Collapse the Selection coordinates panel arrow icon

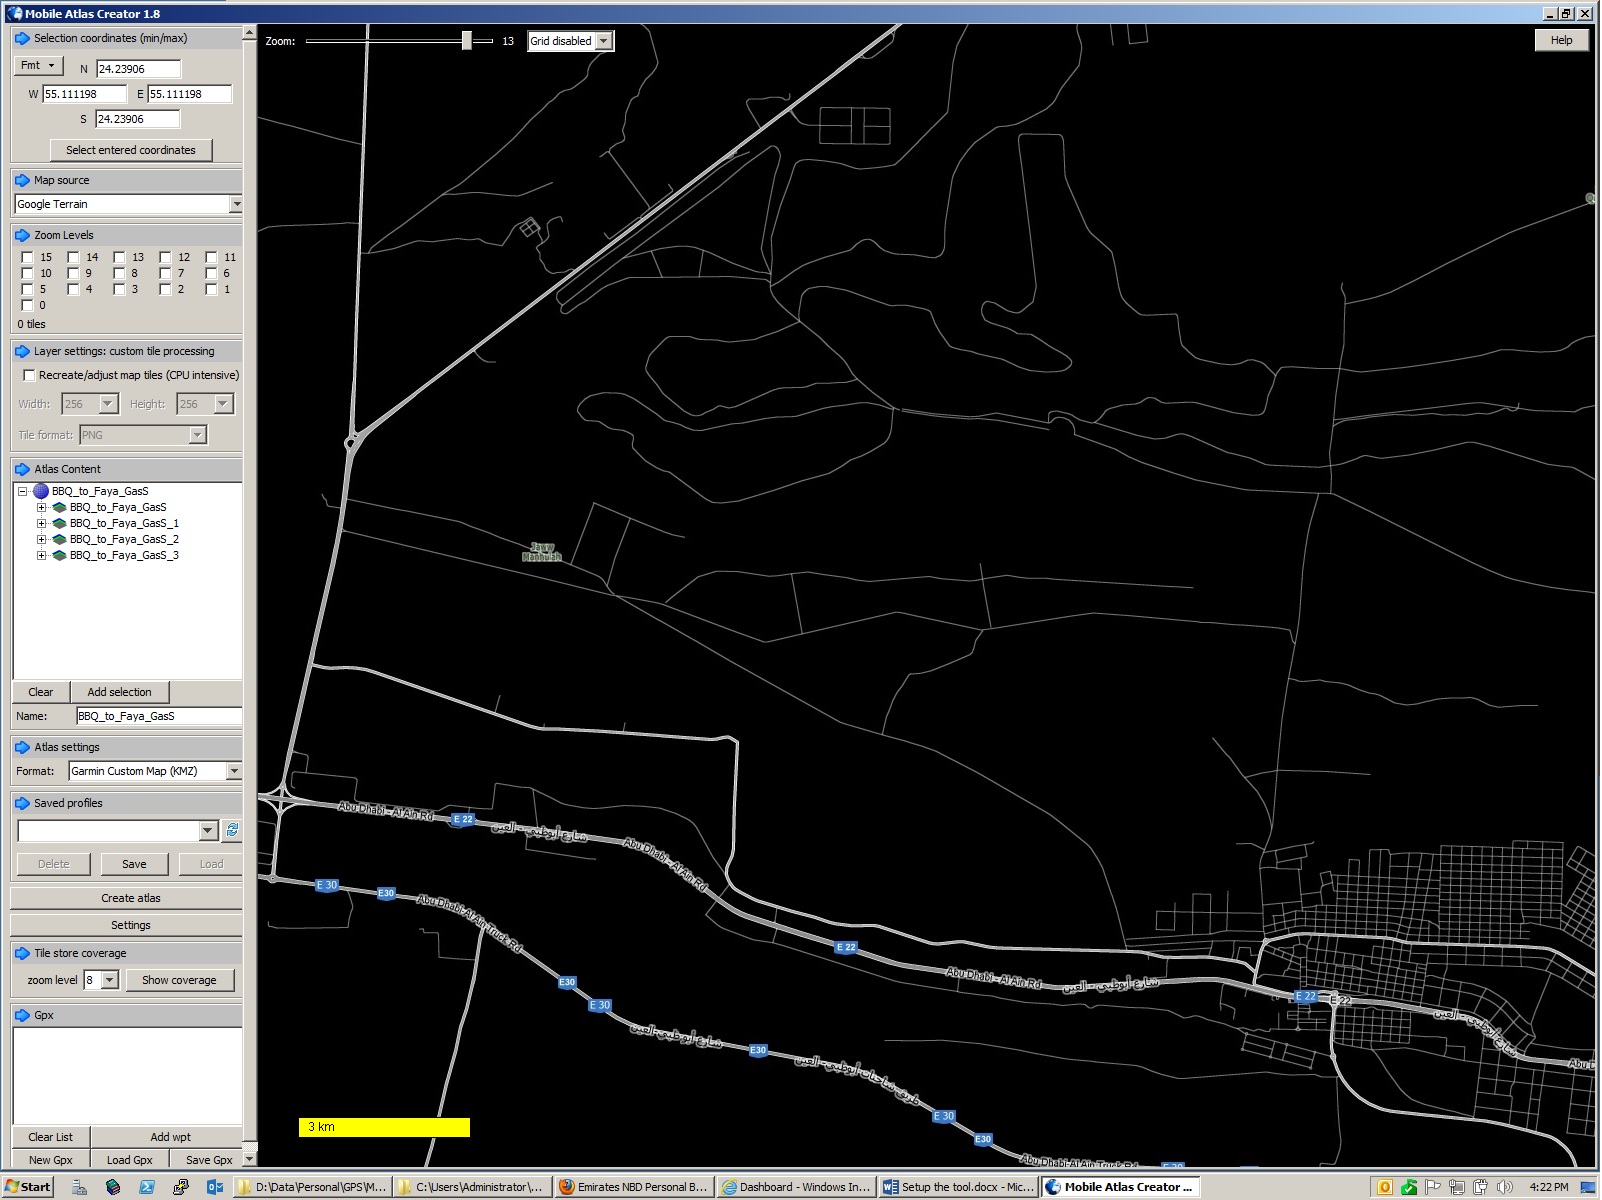[22, 38]
